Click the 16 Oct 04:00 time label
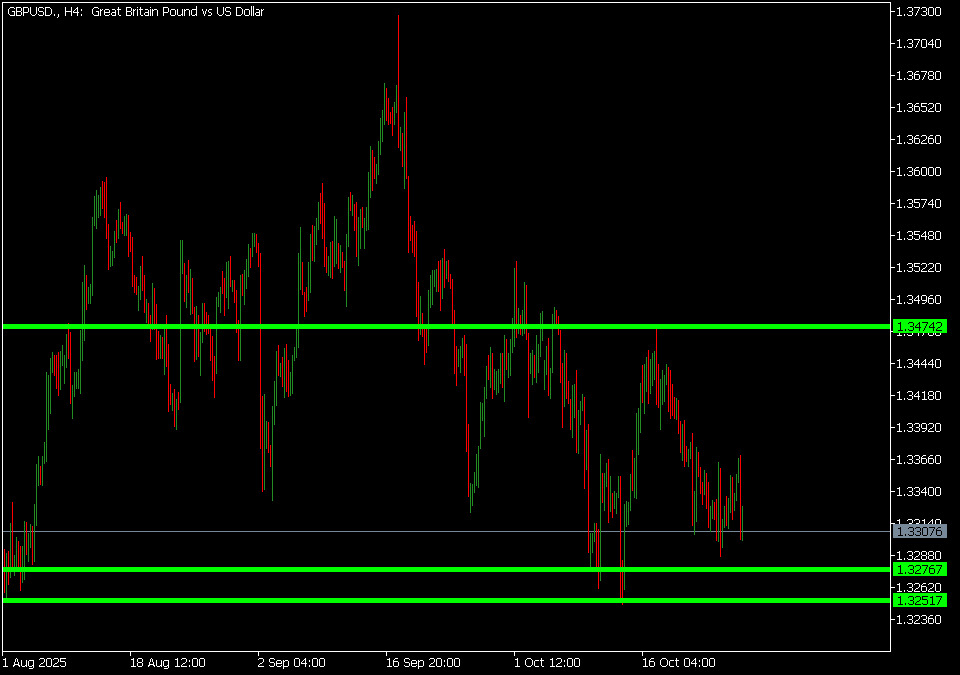The width and height of the screenshot is (960, 675). (x=678, y=662)
